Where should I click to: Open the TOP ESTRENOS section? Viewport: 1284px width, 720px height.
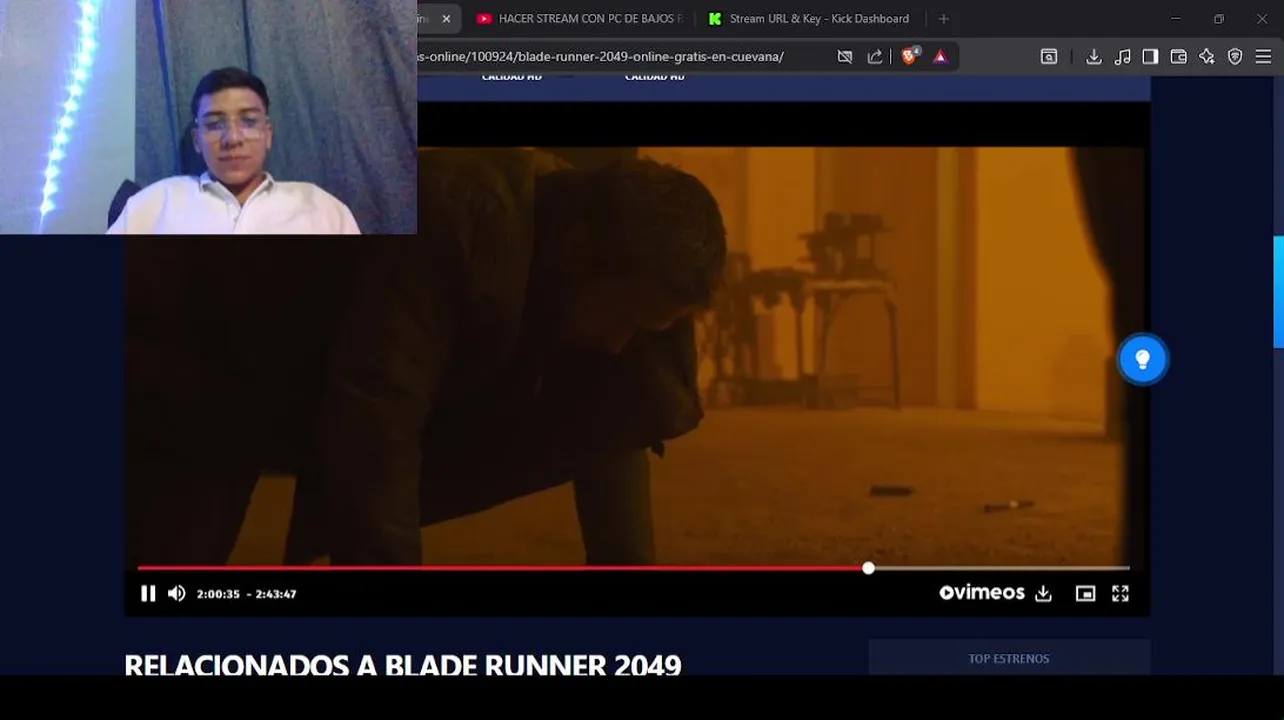click(x=1009, y=658)
